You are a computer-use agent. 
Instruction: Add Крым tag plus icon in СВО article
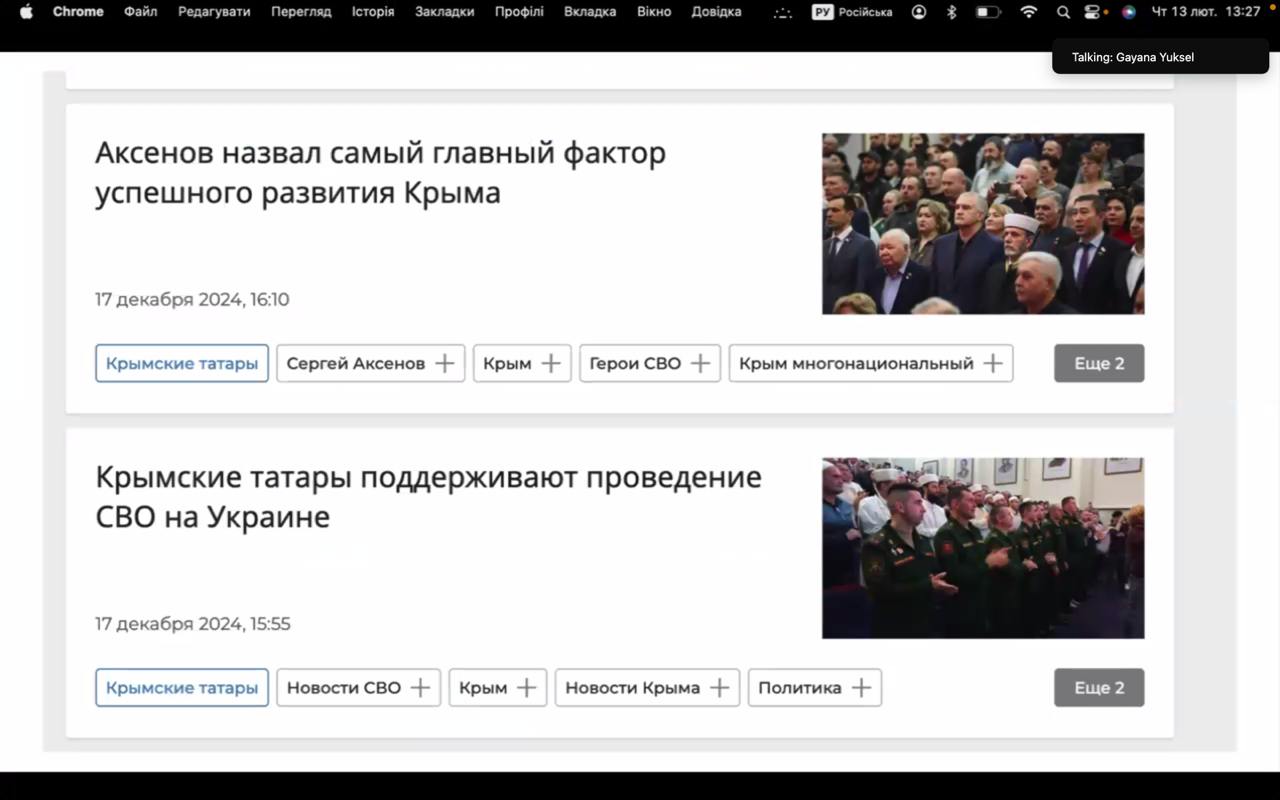pos(526,687)
